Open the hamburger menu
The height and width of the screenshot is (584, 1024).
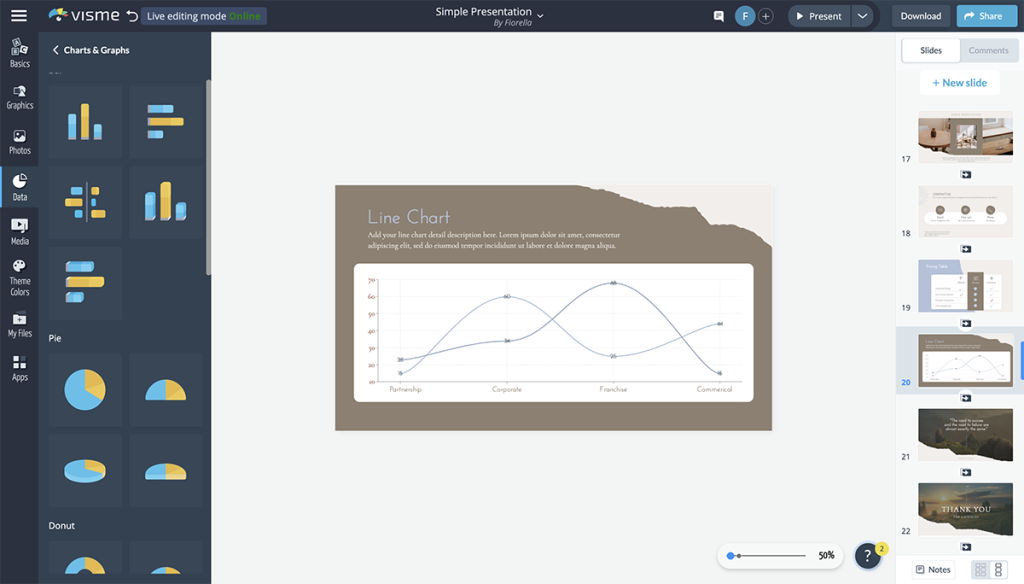(x=18, y=15)
